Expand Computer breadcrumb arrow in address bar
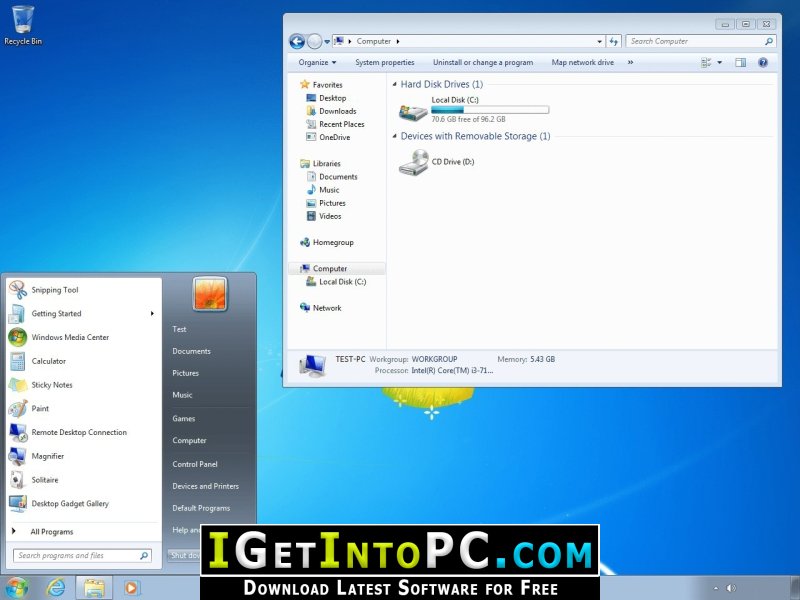 pos(398,41)
